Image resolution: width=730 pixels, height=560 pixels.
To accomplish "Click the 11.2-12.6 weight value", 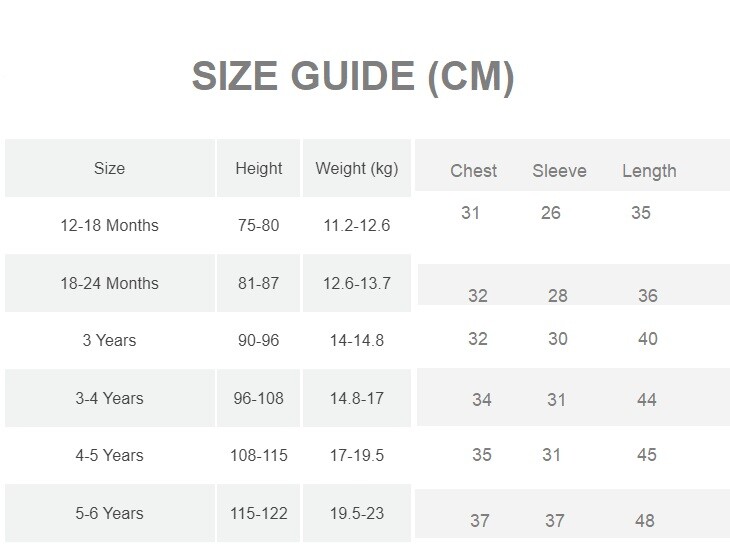I will pyautogui.click(x=357, y=225).
